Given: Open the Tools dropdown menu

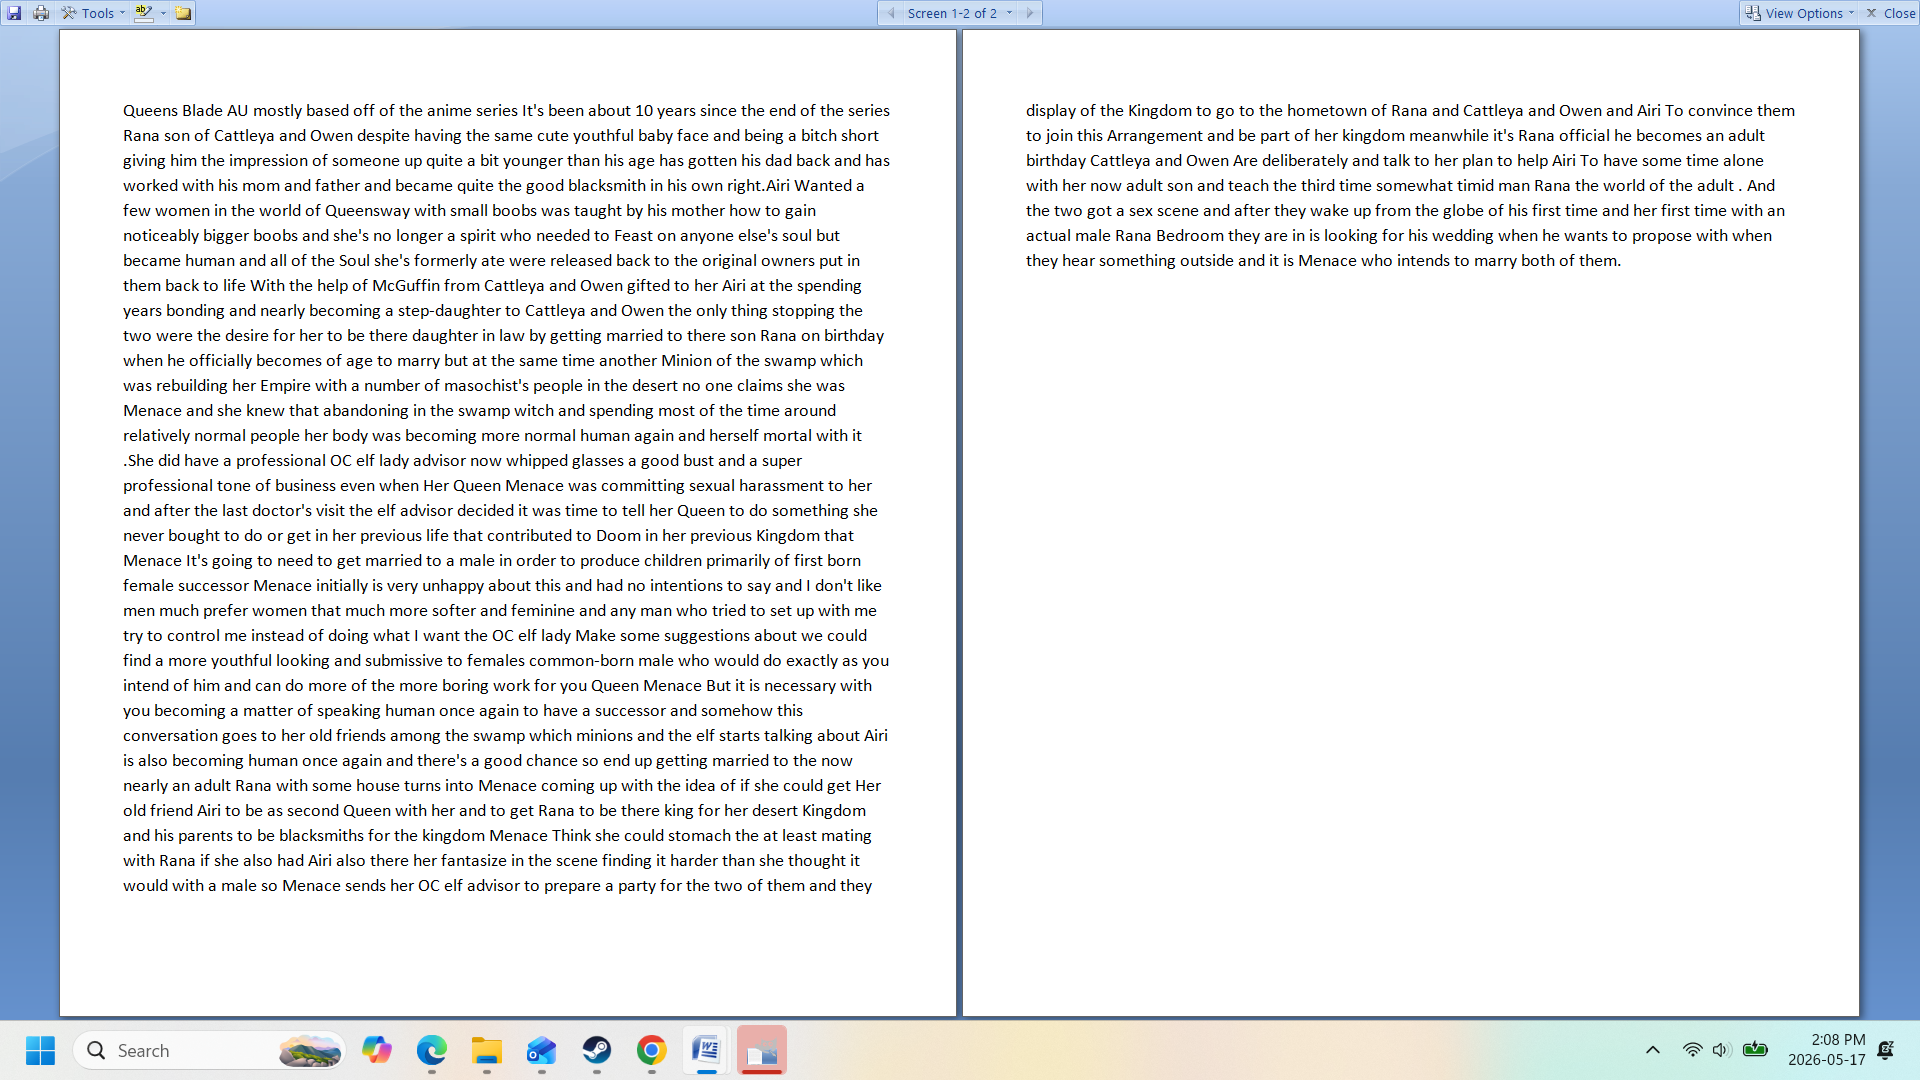Looking at the screenshot, I should [x=93, y=13].
